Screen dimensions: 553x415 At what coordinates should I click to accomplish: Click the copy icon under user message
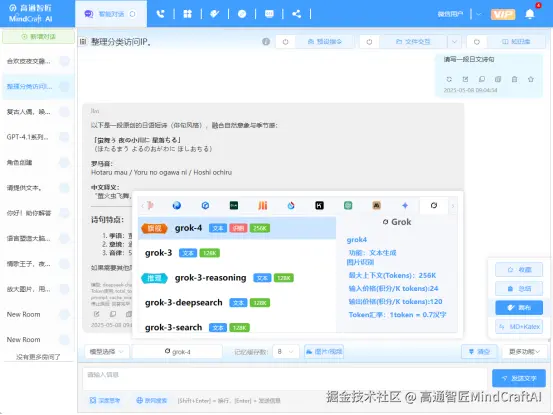click(x=498, y=79)
